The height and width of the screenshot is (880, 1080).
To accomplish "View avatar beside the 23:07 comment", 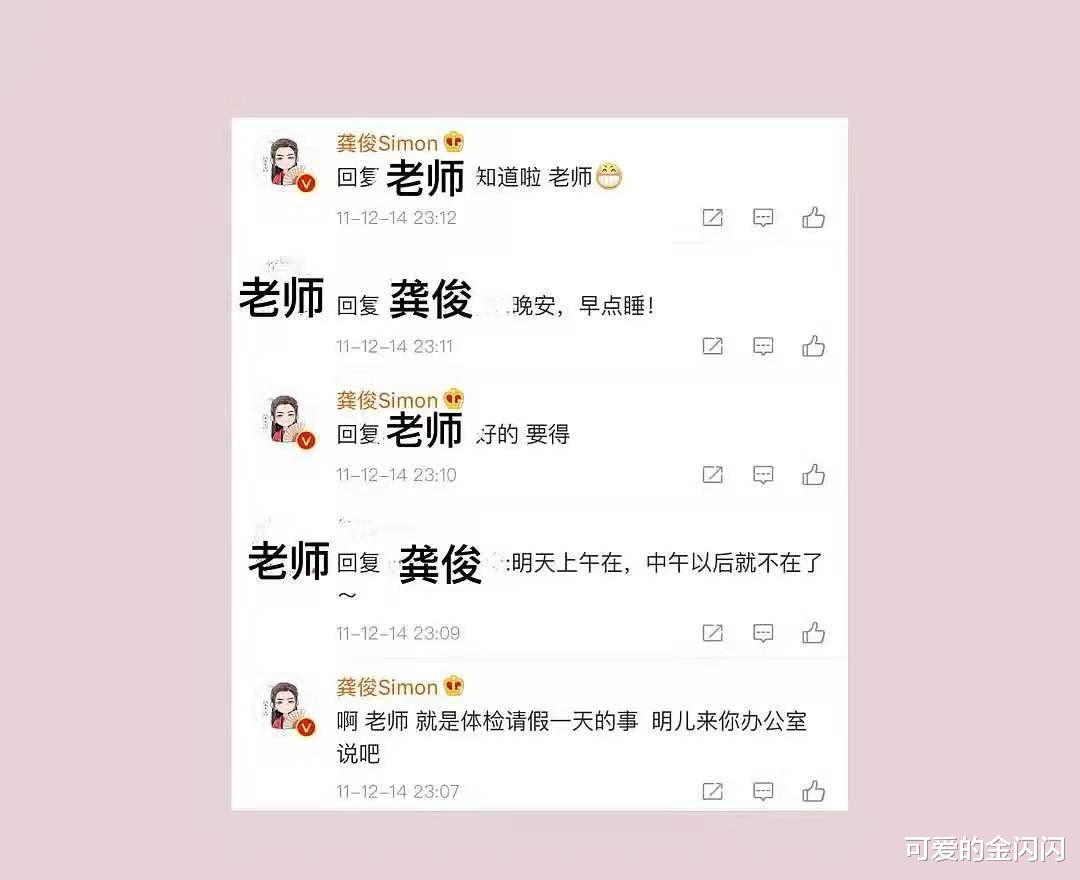I will (287, 708).
